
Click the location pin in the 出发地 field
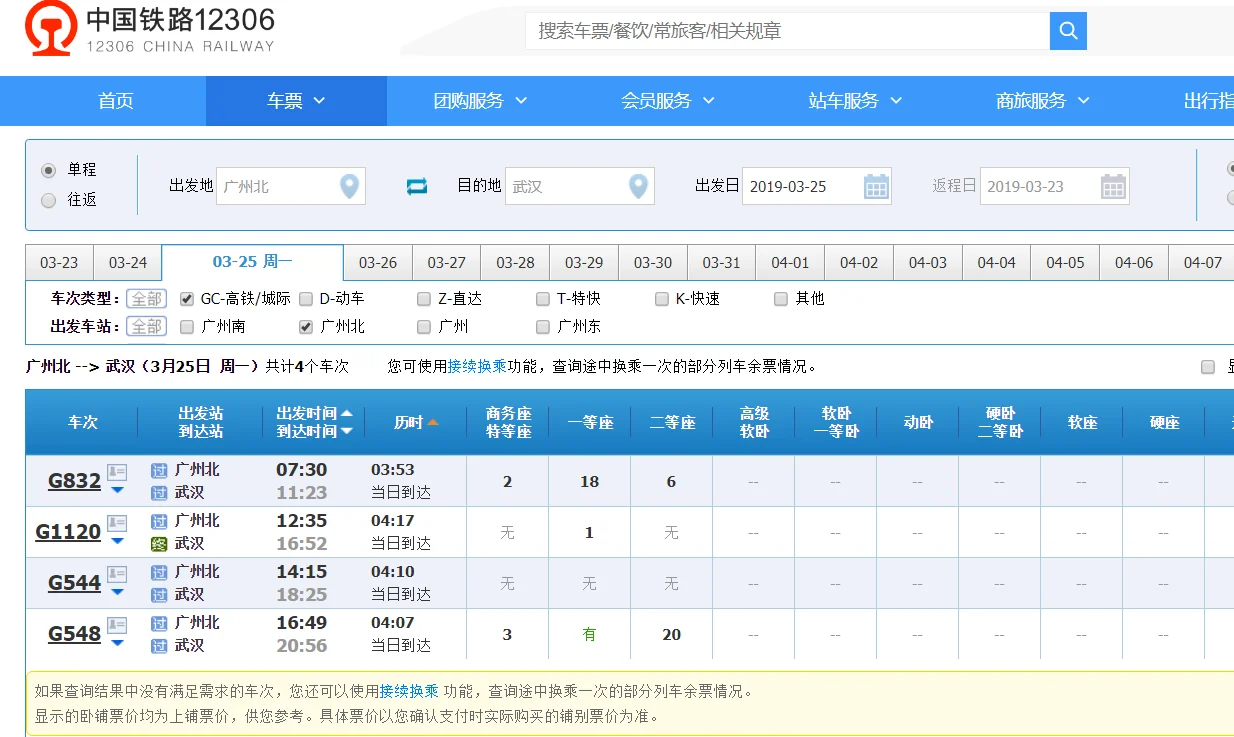pyautogui.click(x=351, y=186)
